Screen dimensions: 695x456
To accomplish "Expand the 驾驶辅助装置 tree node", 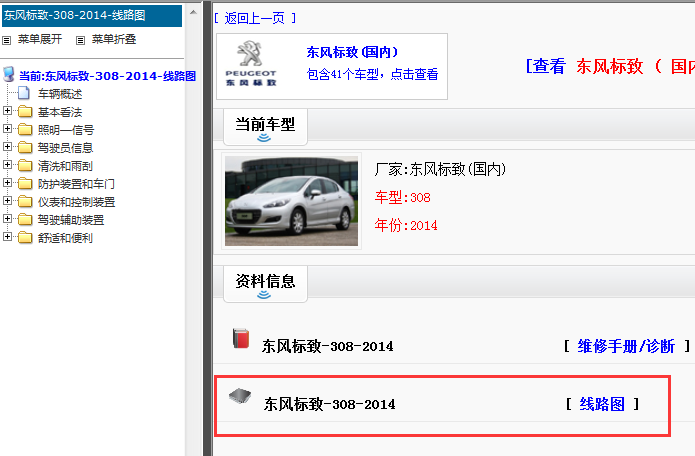I will pyautogui.click(x=7, y=218).
